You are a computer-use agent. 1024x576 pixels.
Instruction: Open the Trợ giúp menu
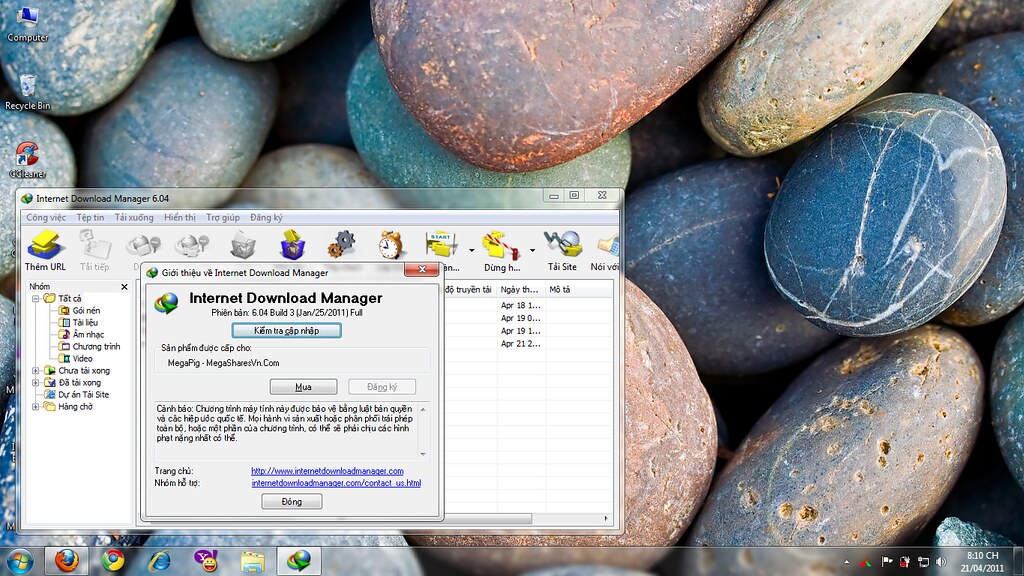tap(223, 217)
